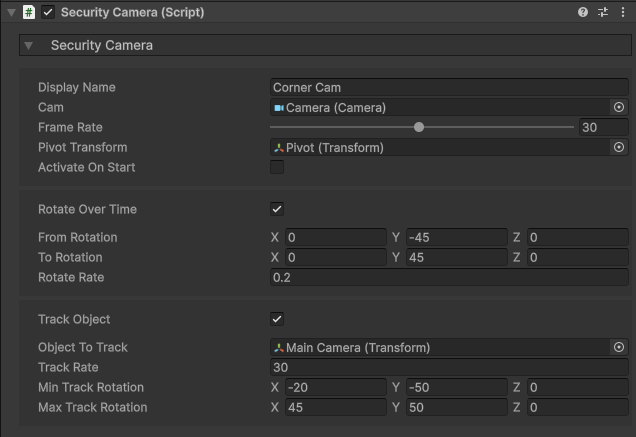This screenshot has width=636, height=437.
Task: Select the Frame Rate value box
Action: tap(603, 127)
